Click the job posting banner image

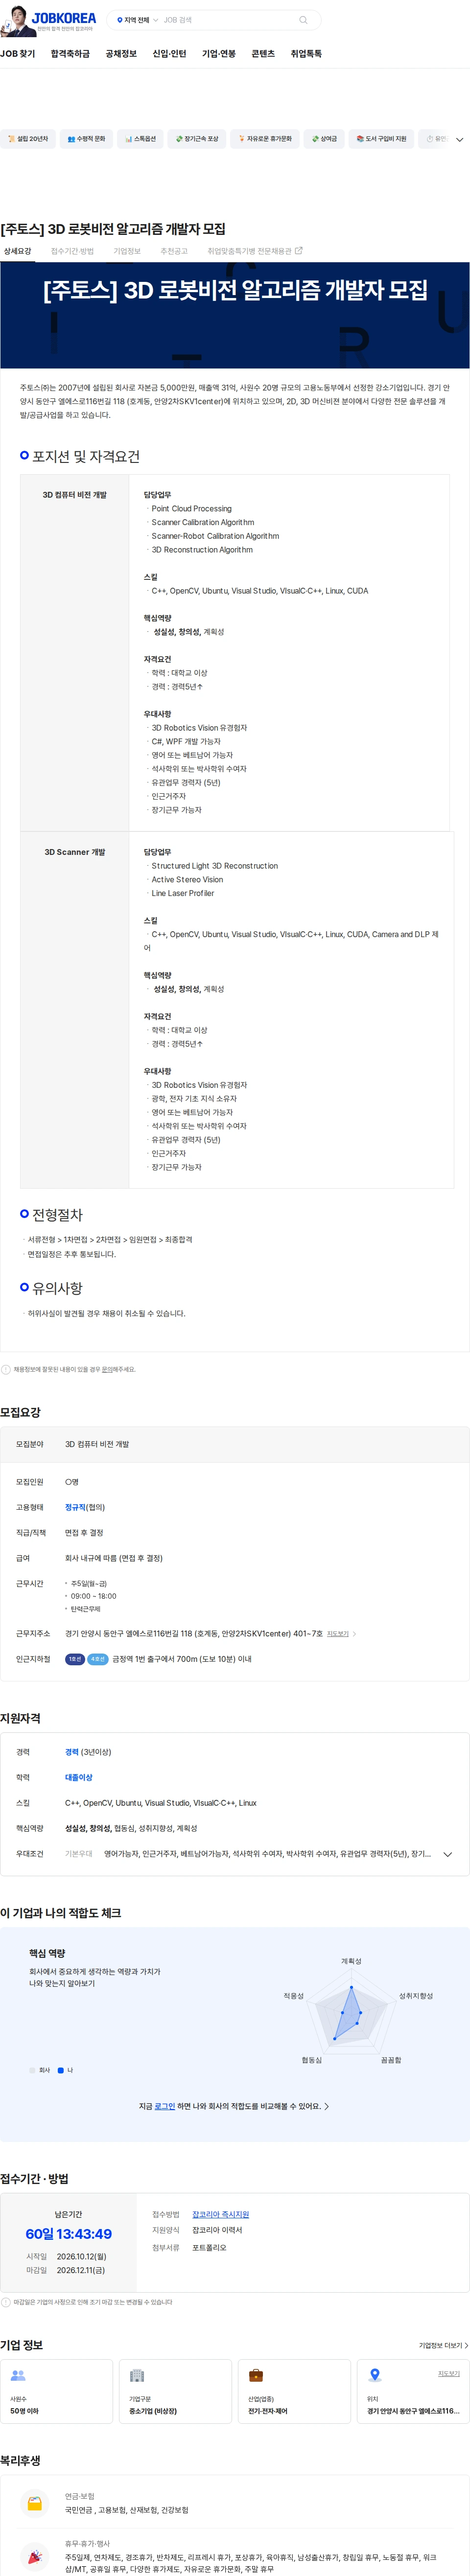coord(235,315)
